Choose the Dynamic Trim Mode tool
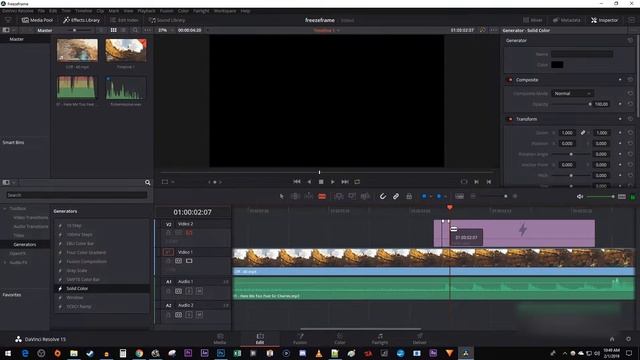This screenshot has height=360, width=640. click(x=309, y=196)
